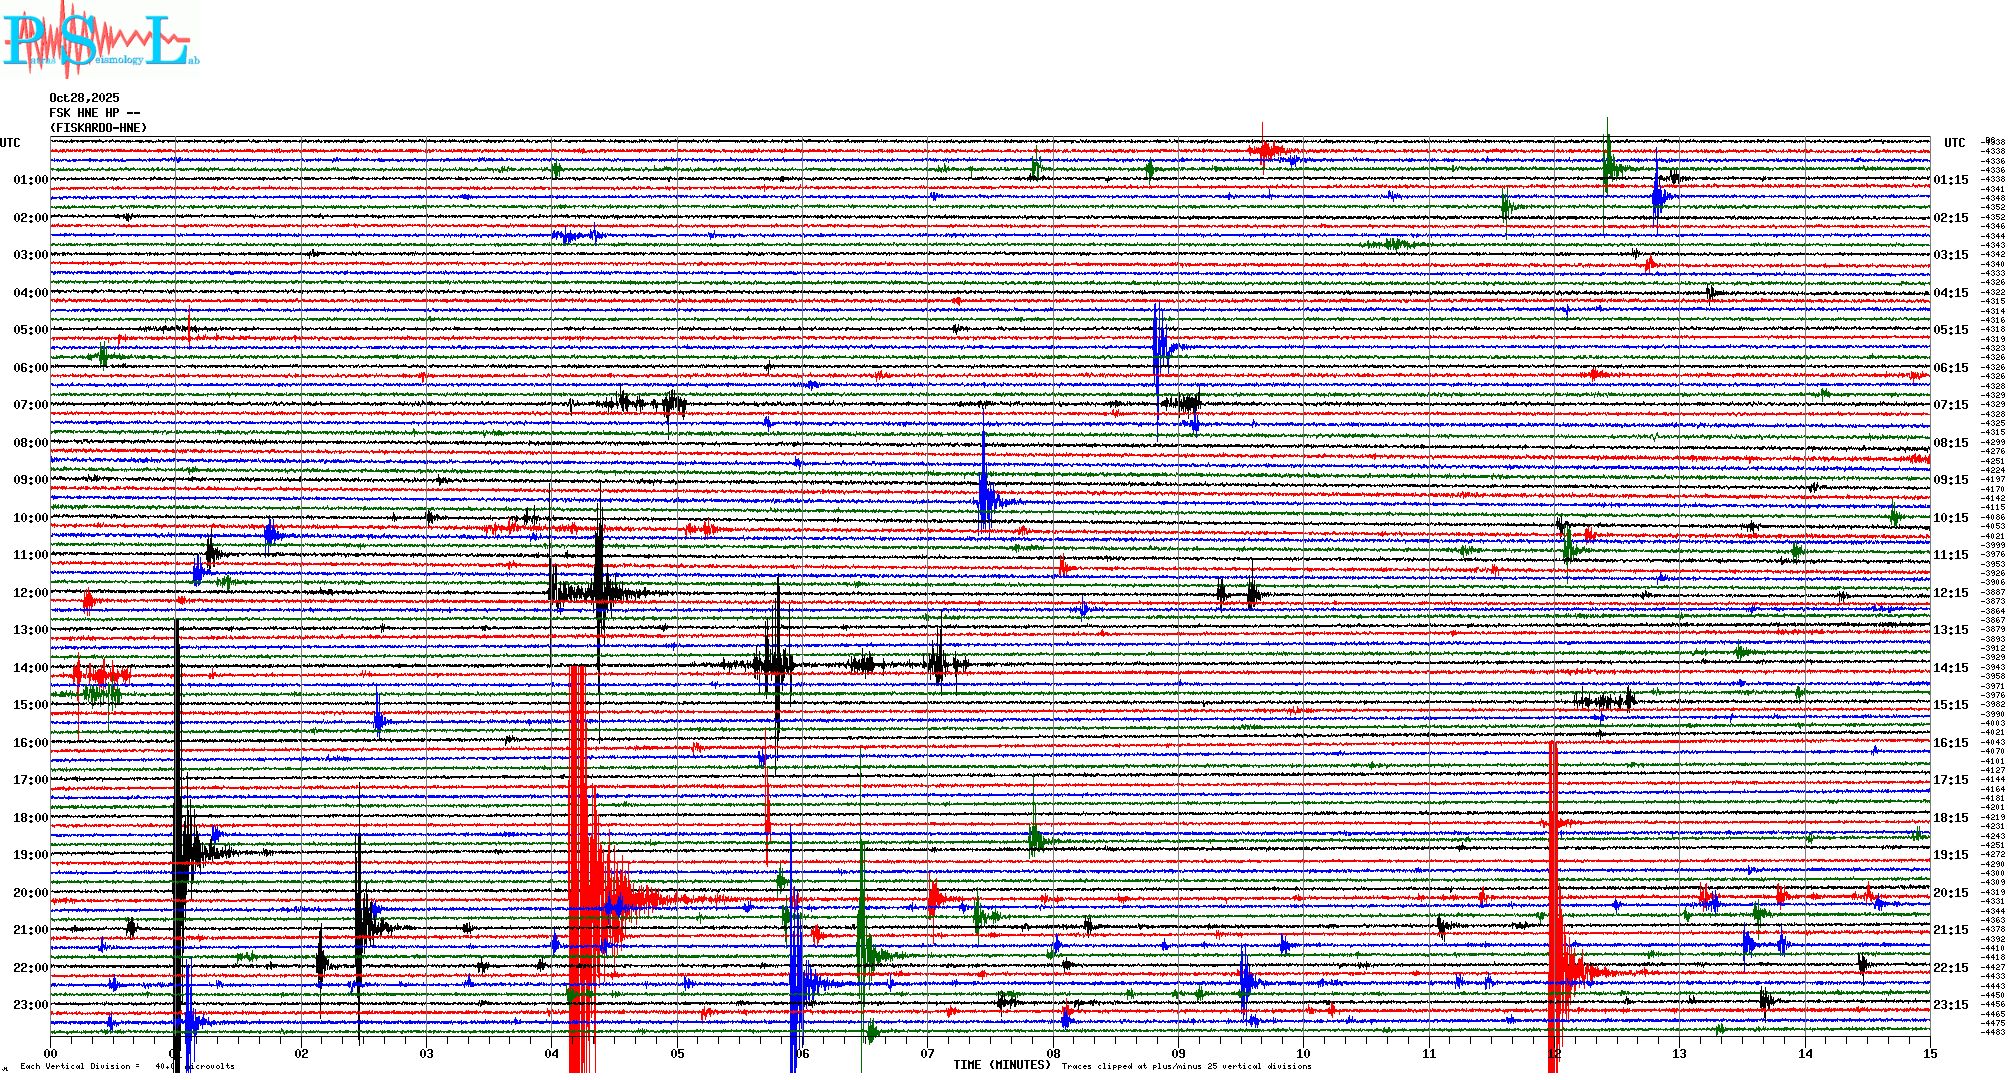Click the 'Traces clipped' footnote text
The height and width of the screenshot is (1080, 2010).
1186,1066
